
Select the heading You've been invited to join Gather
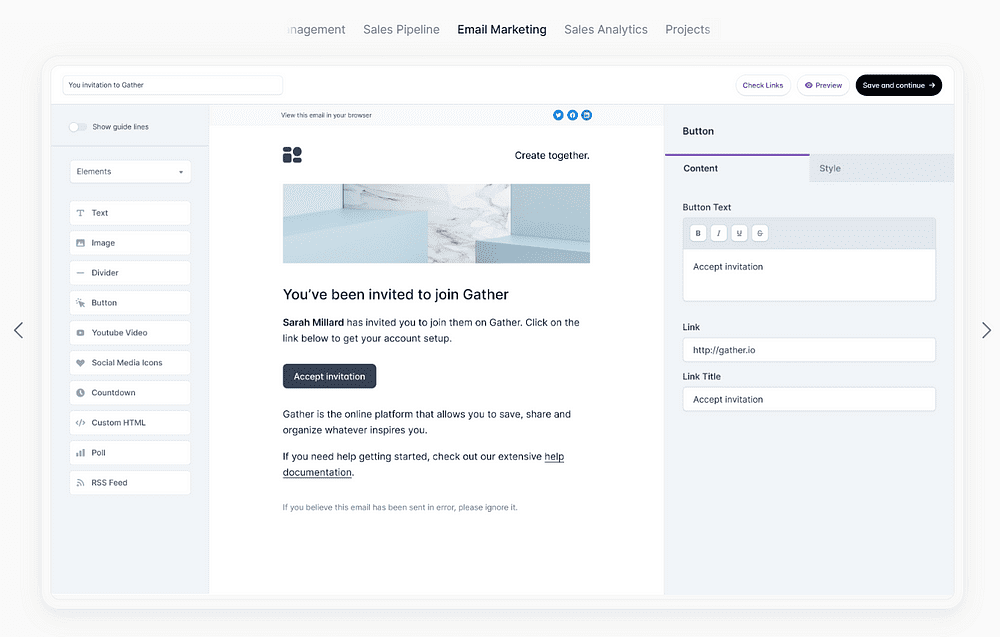(x=395, y=295)
